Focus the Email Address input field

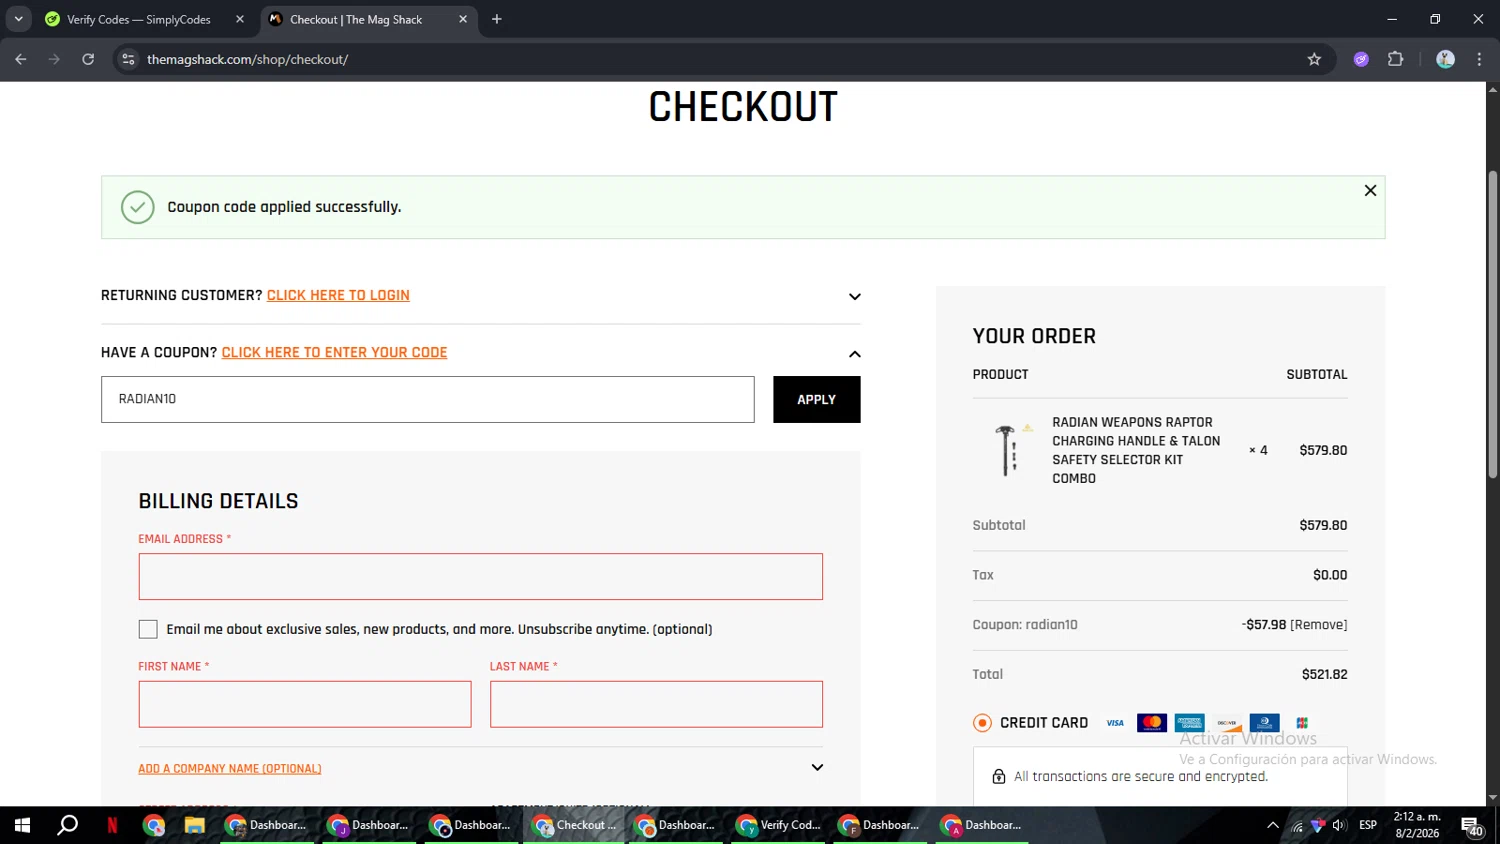coord(480,577)
